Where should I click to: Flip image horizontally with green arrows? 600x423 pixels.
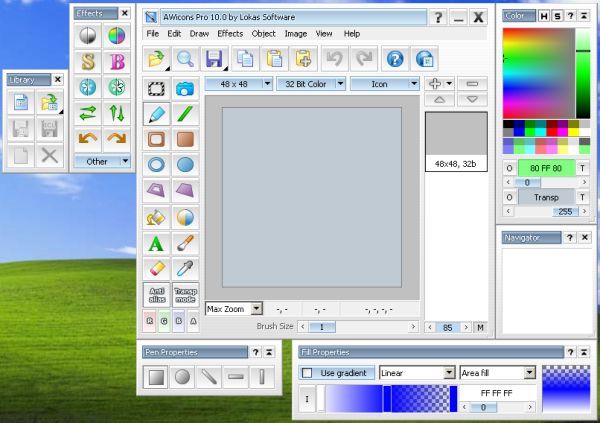88,113
